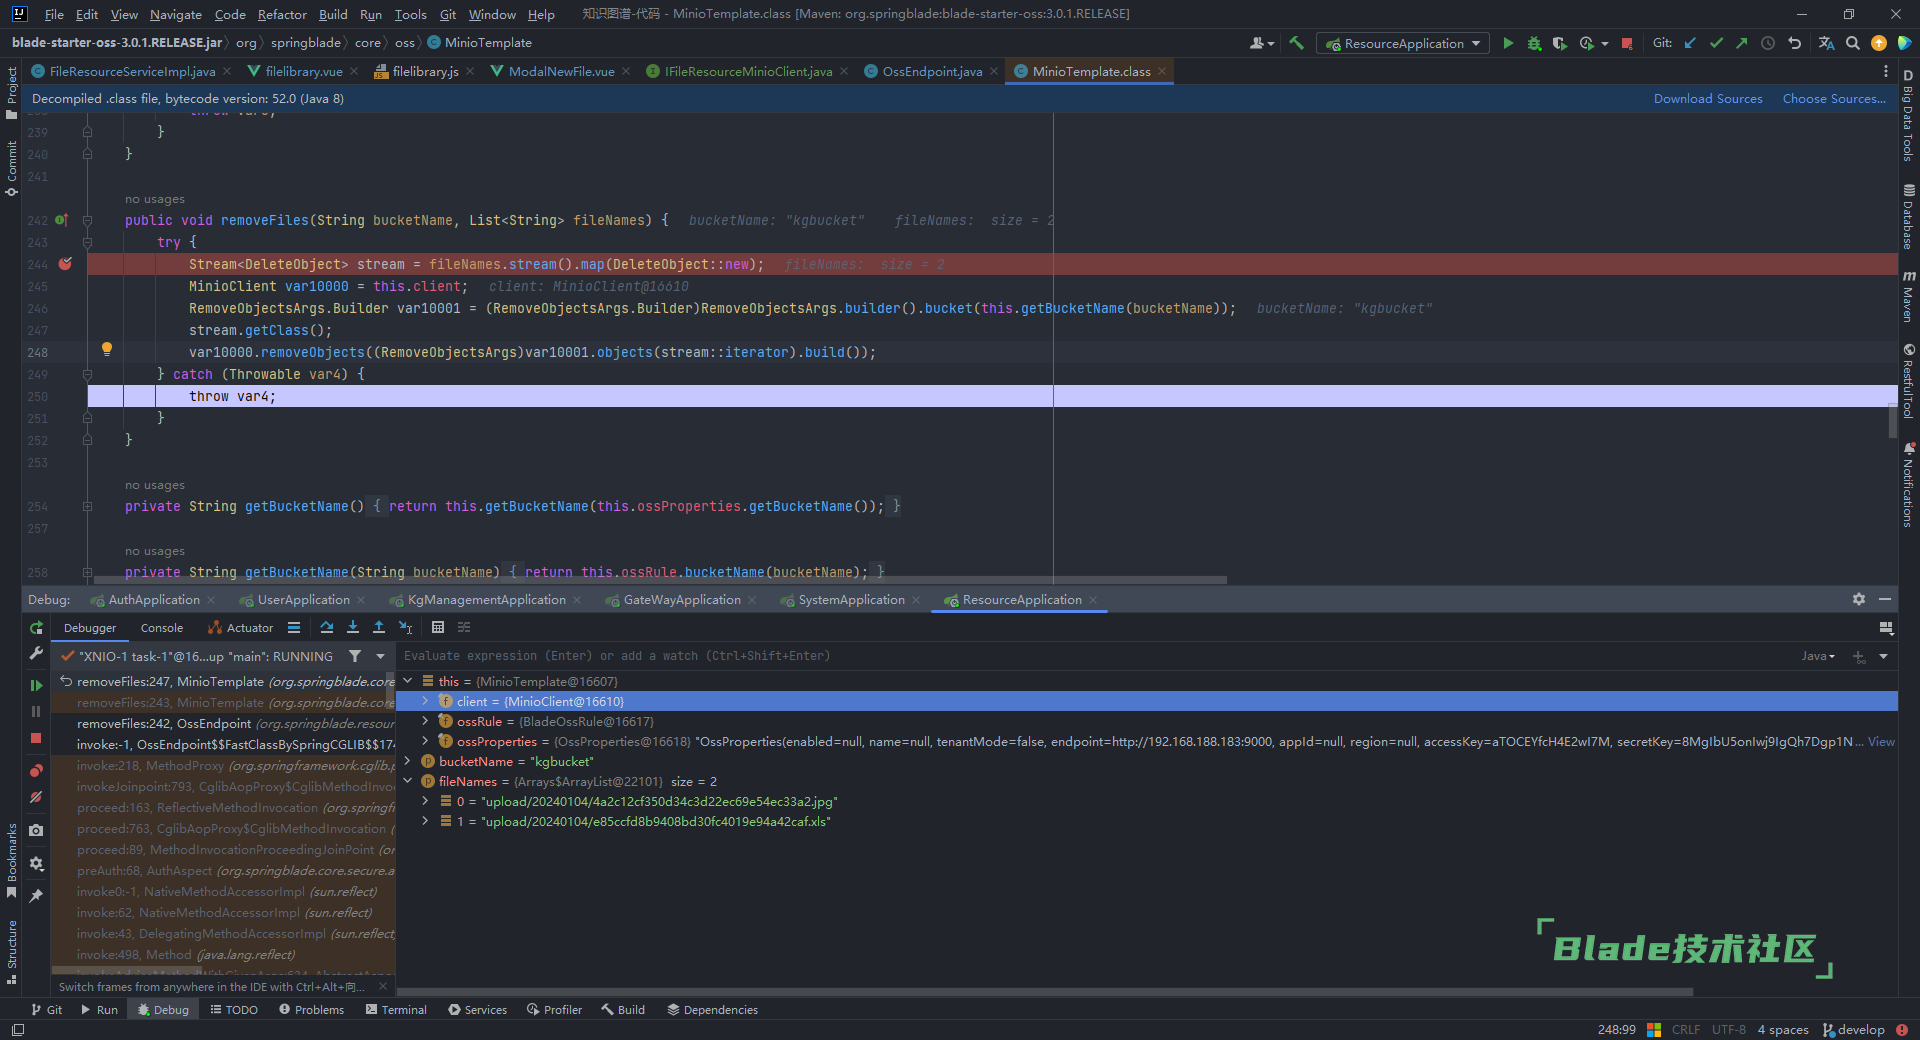Run ResourceApplication with the green play icon
The image size is (1920, 1040).
[x=1508, y=43]
